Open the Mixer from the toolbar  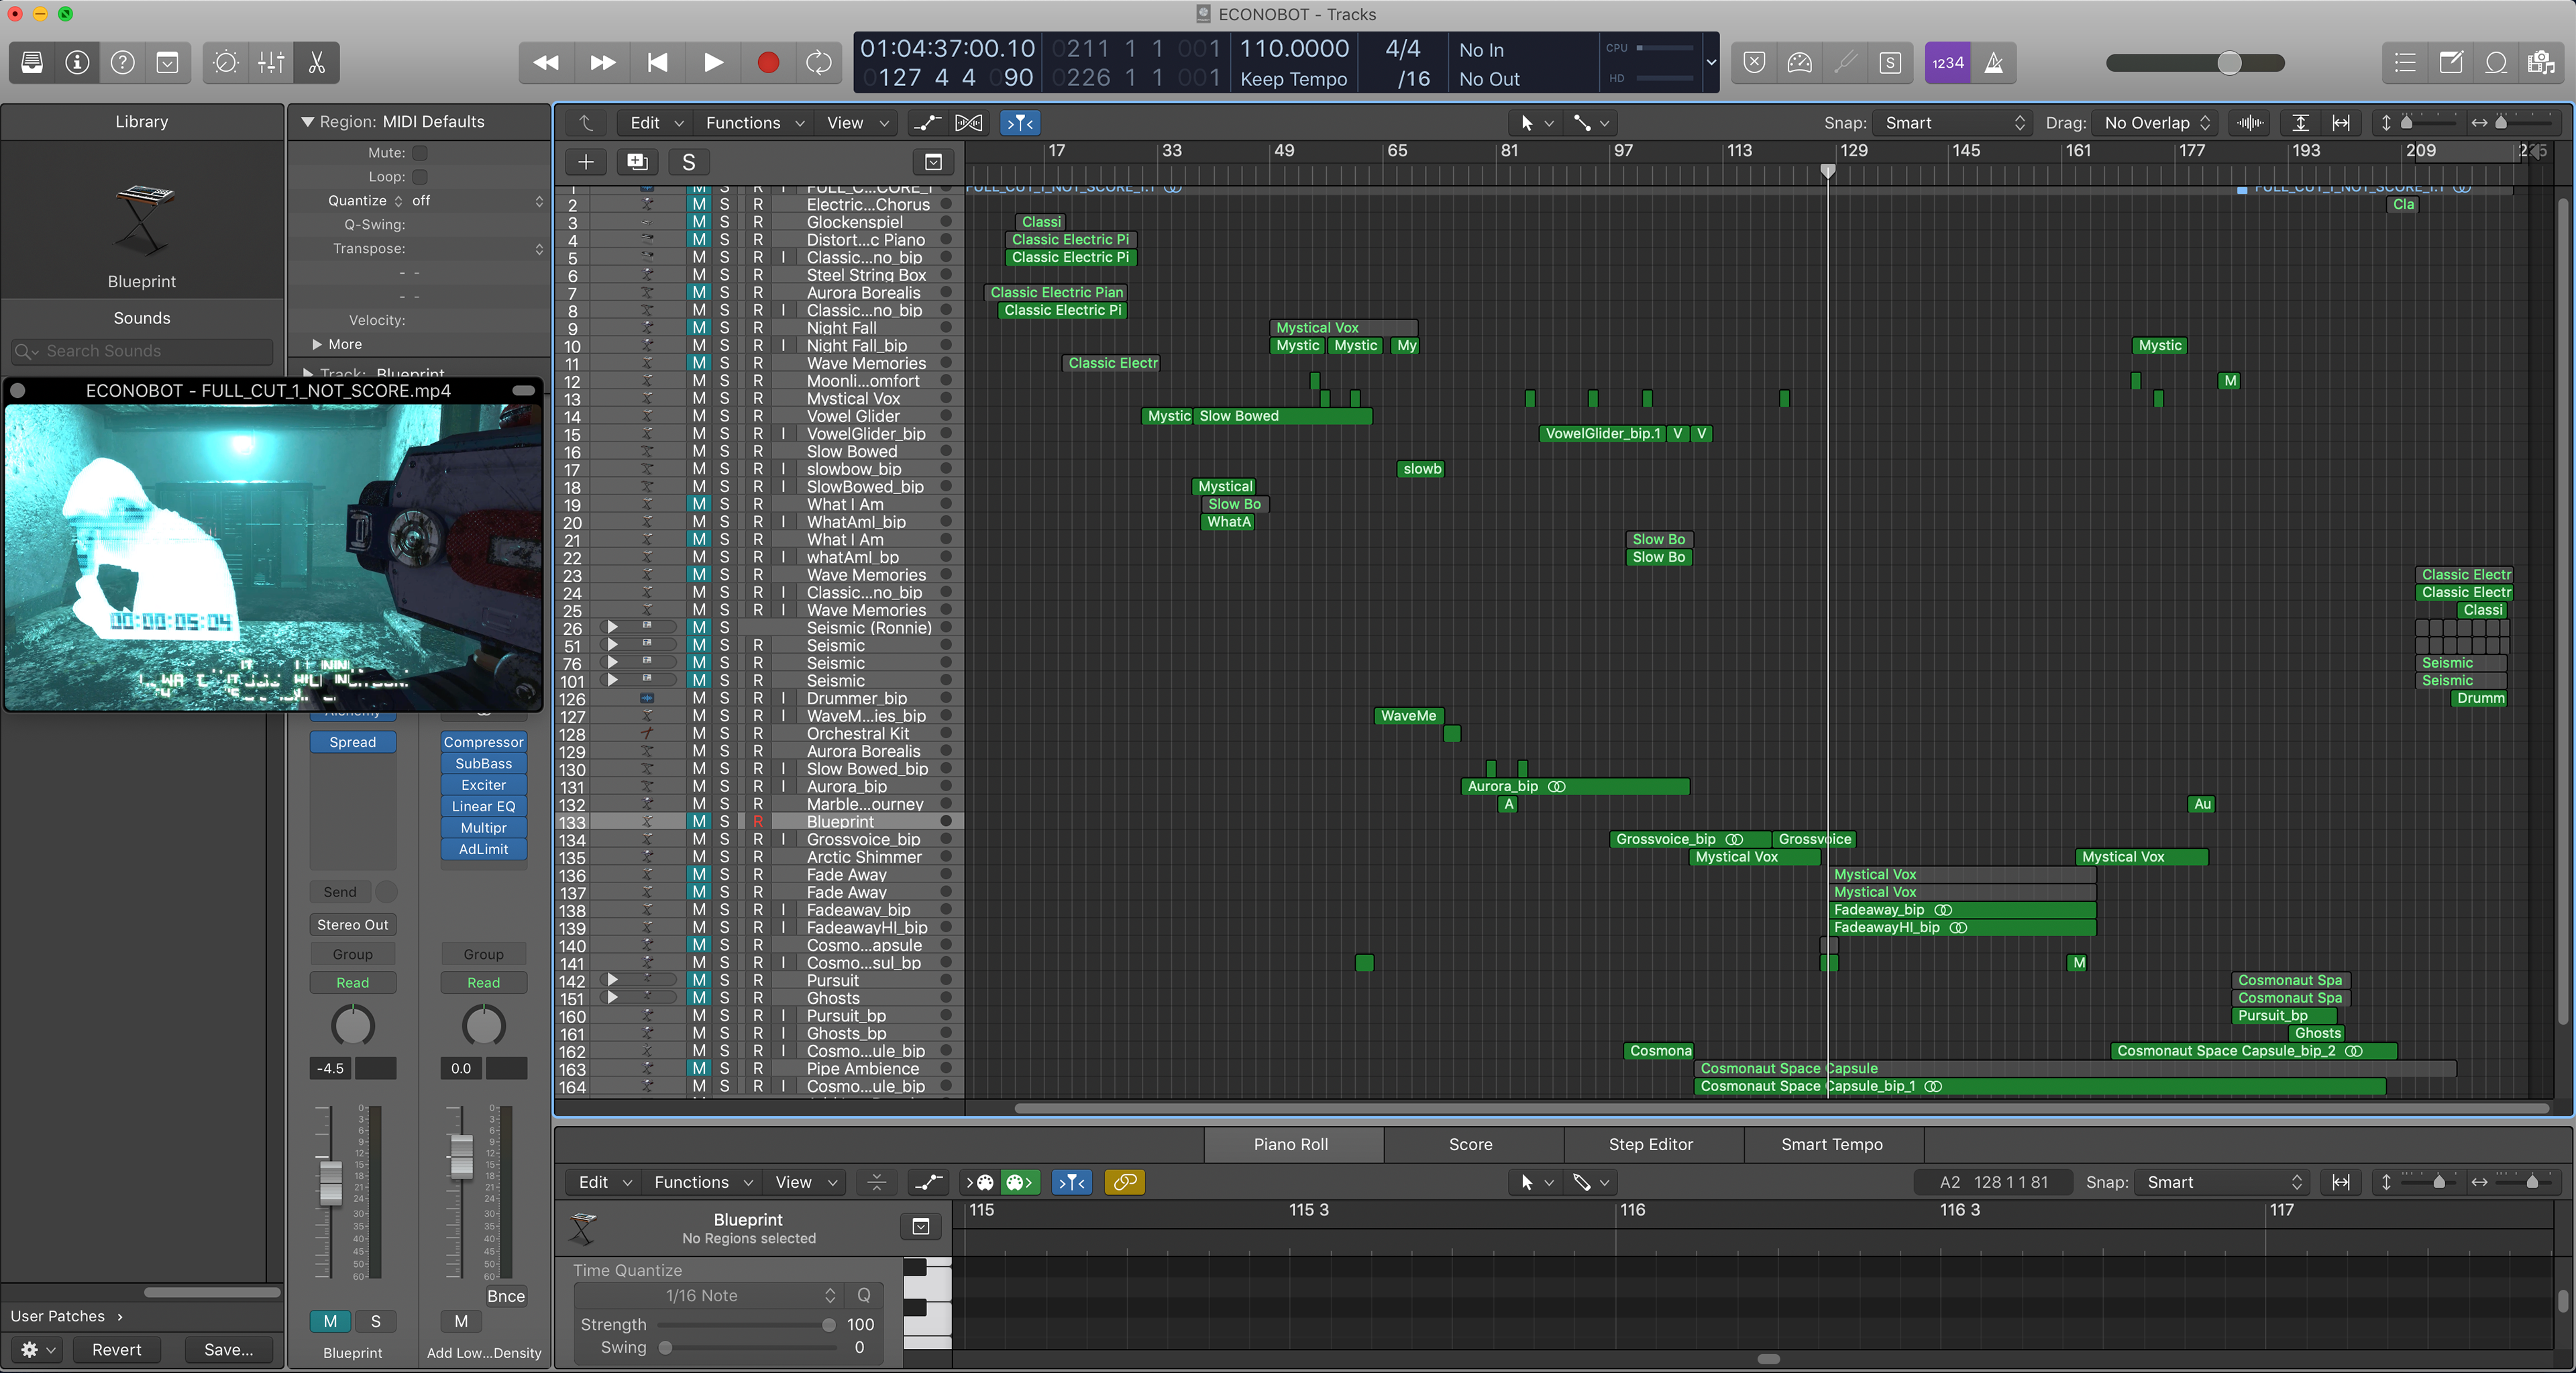click(x=271, y=63)
